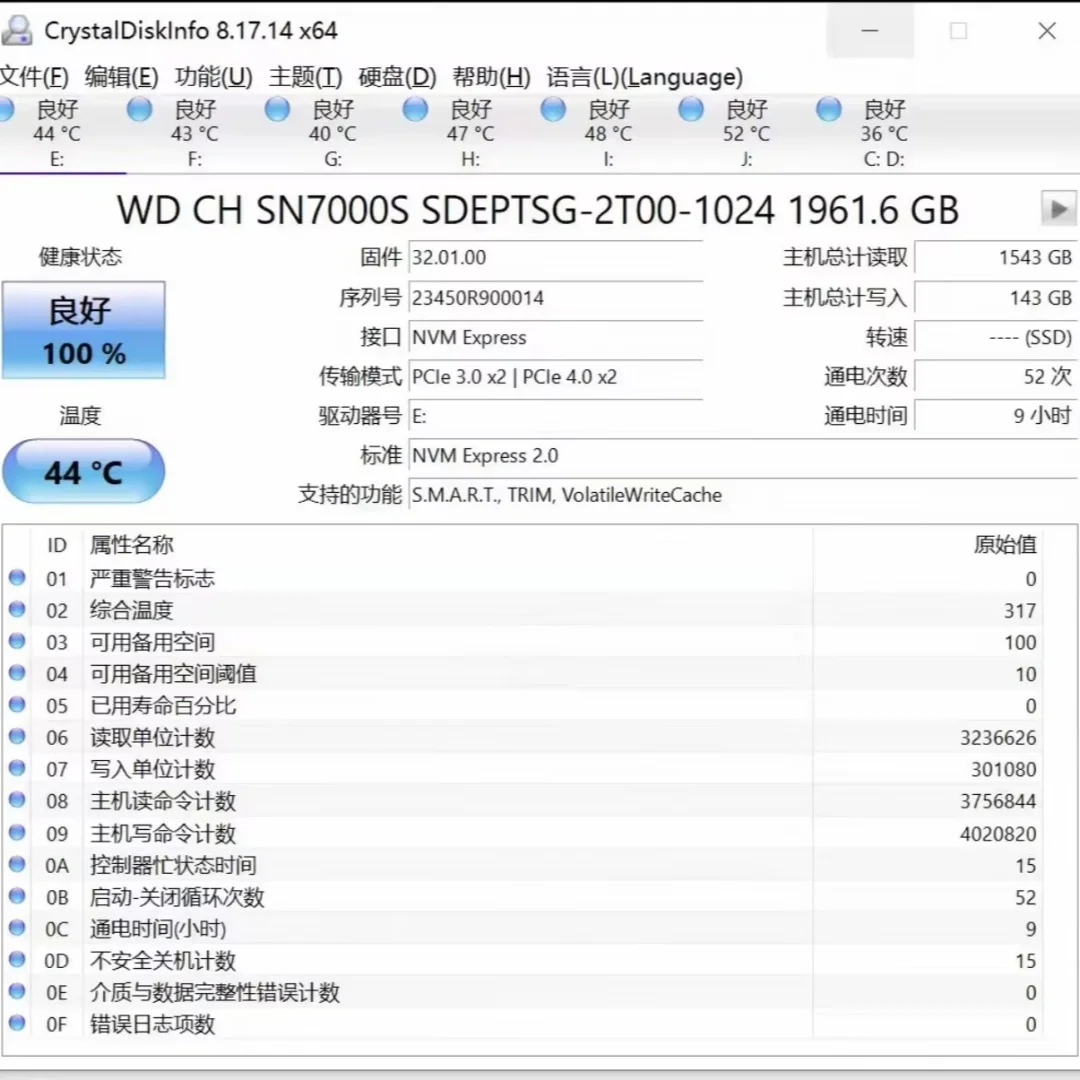Close the CrystalDiskInfo window
1080x1080 pixels.
1047,30
